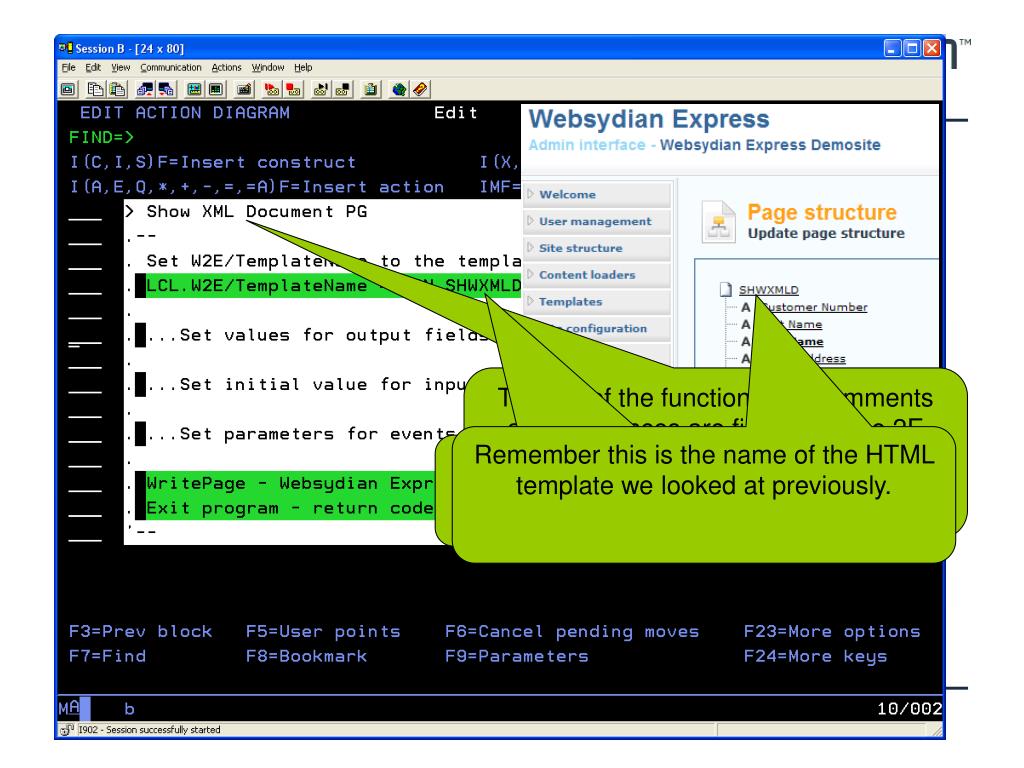Open the Edit menu

pyautogui.click(x=93, y=67)
